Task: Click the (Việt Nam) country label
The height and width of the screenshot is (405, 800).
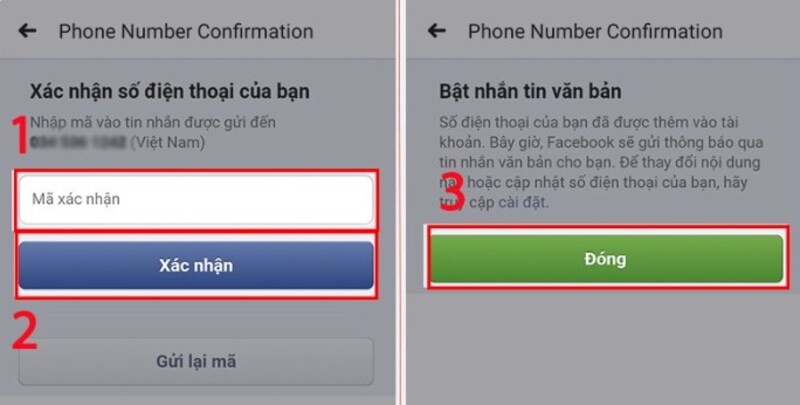Action: 167,143
